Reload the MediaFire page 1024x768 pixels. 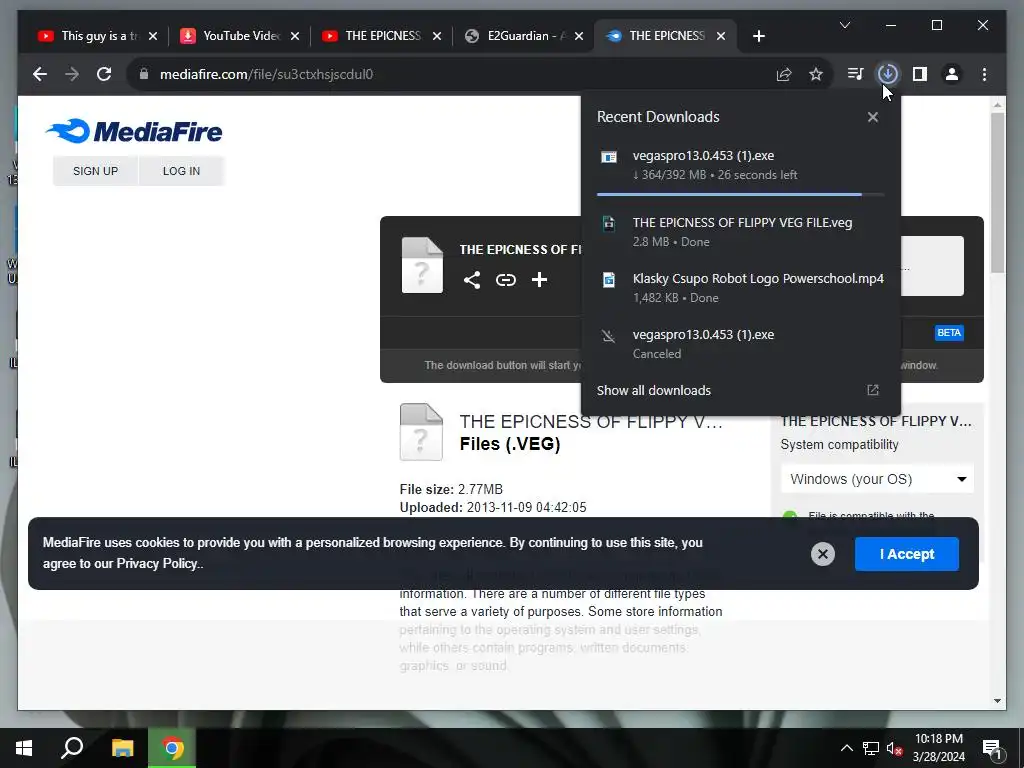(104, 74)
